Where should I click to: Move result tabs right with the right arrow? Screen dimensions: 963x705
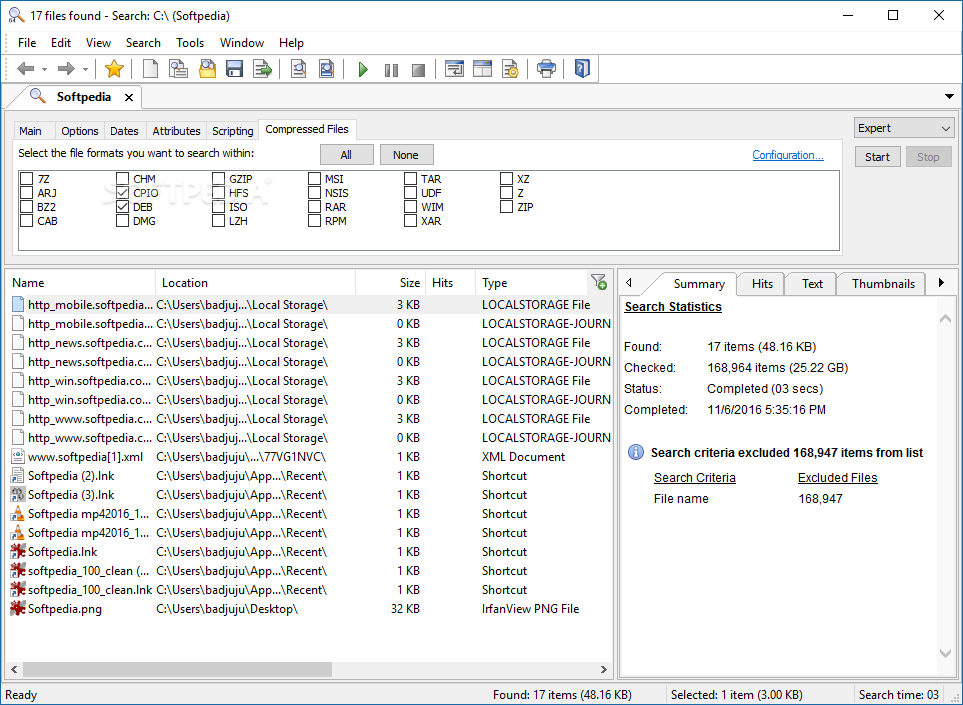942,283
